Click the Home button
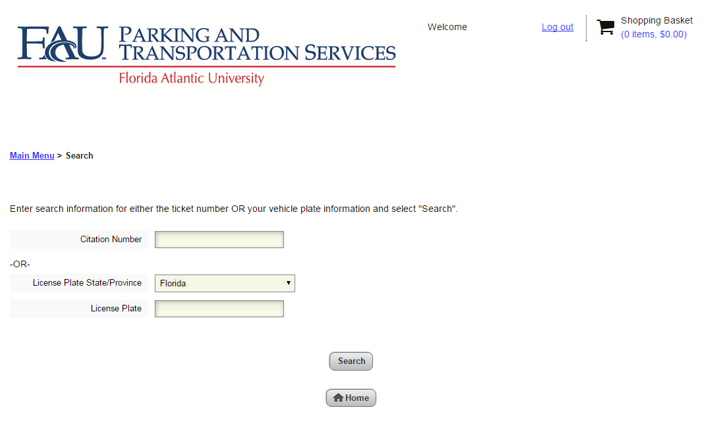The width and height of the screenshot is (726, 445). pyautogui.click(x=351, y=398)
